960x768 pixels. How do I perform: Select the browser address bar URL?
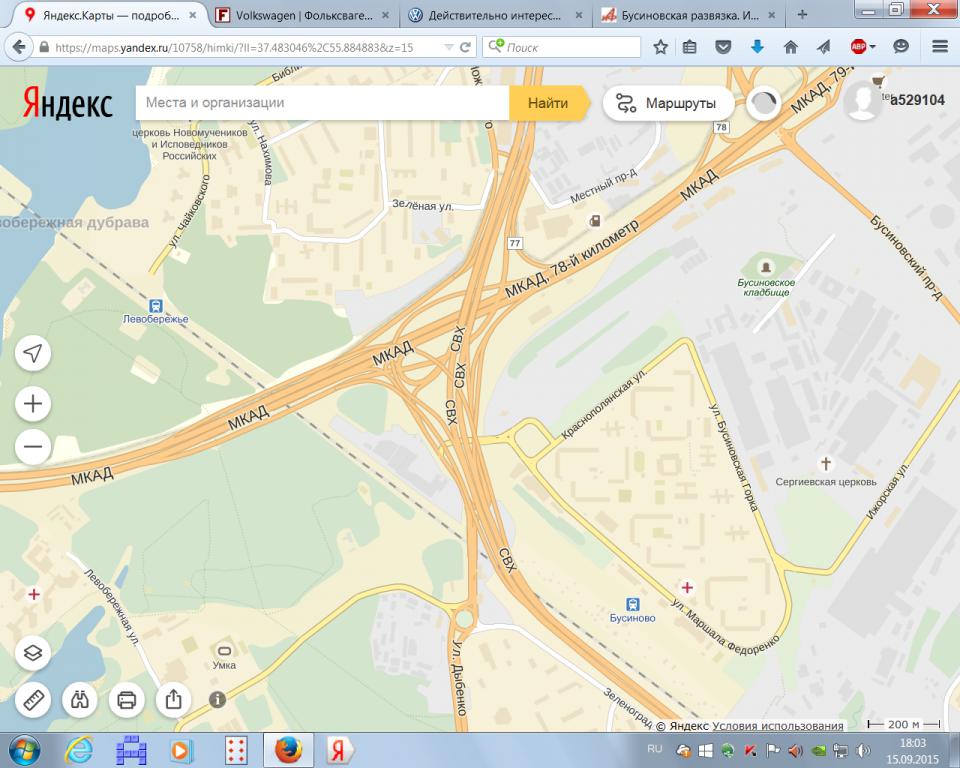pyautogui.click(x=234, y=47)
